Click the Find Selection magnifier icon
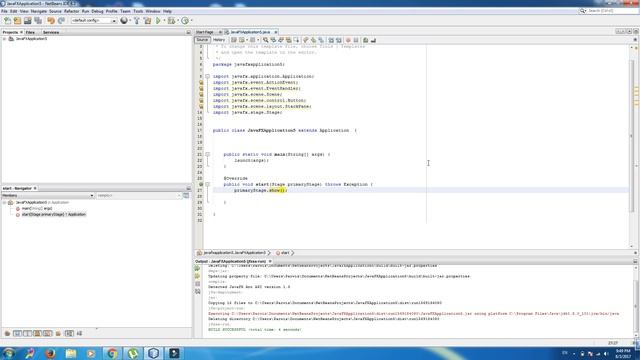This screenshot has height=360, width=640. (265, 40)
